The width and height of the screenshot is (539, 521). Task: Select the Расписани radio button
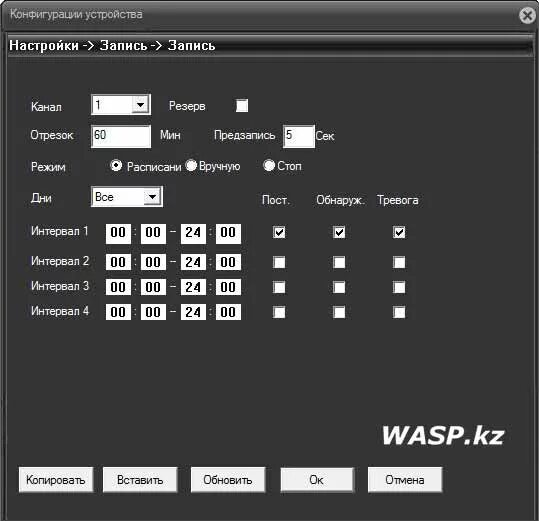pyautogui.click(x=116, y=166)
